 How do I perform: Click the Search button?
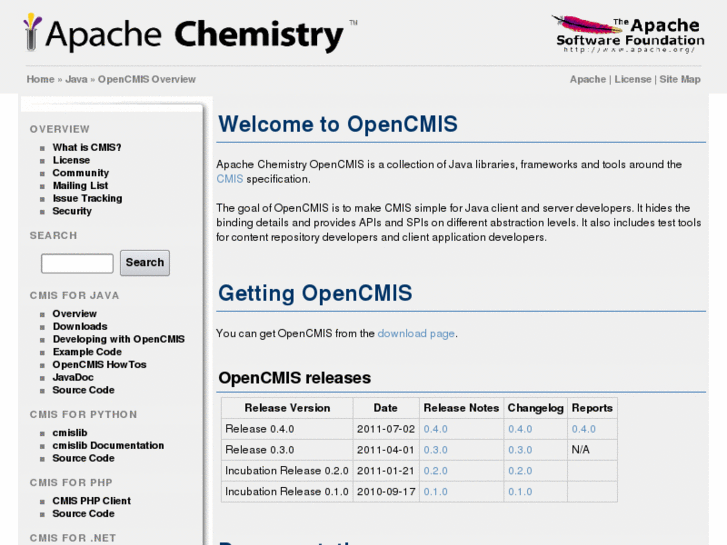(x=145, y=263)
